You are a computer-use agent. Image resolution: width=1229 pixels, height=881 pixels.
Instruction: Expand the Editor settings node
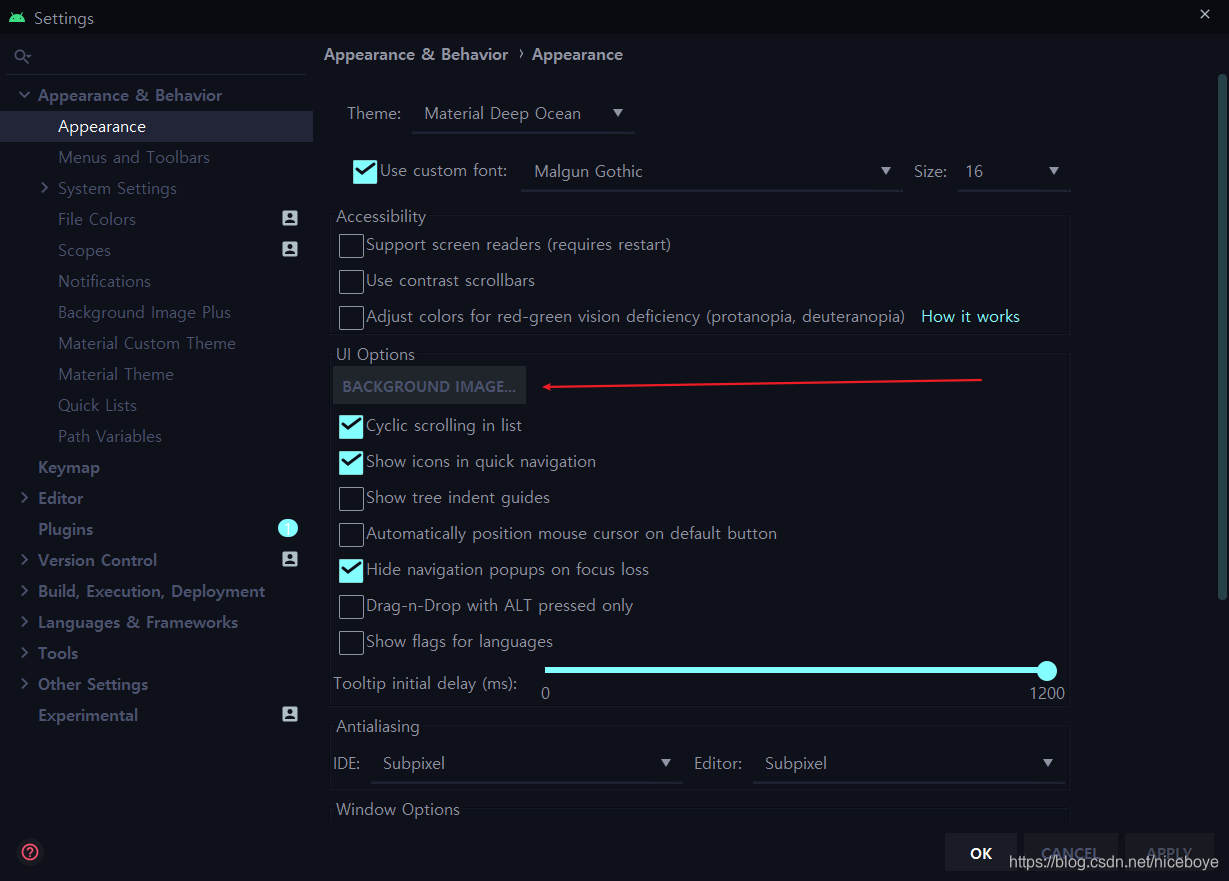coord(24,497)
